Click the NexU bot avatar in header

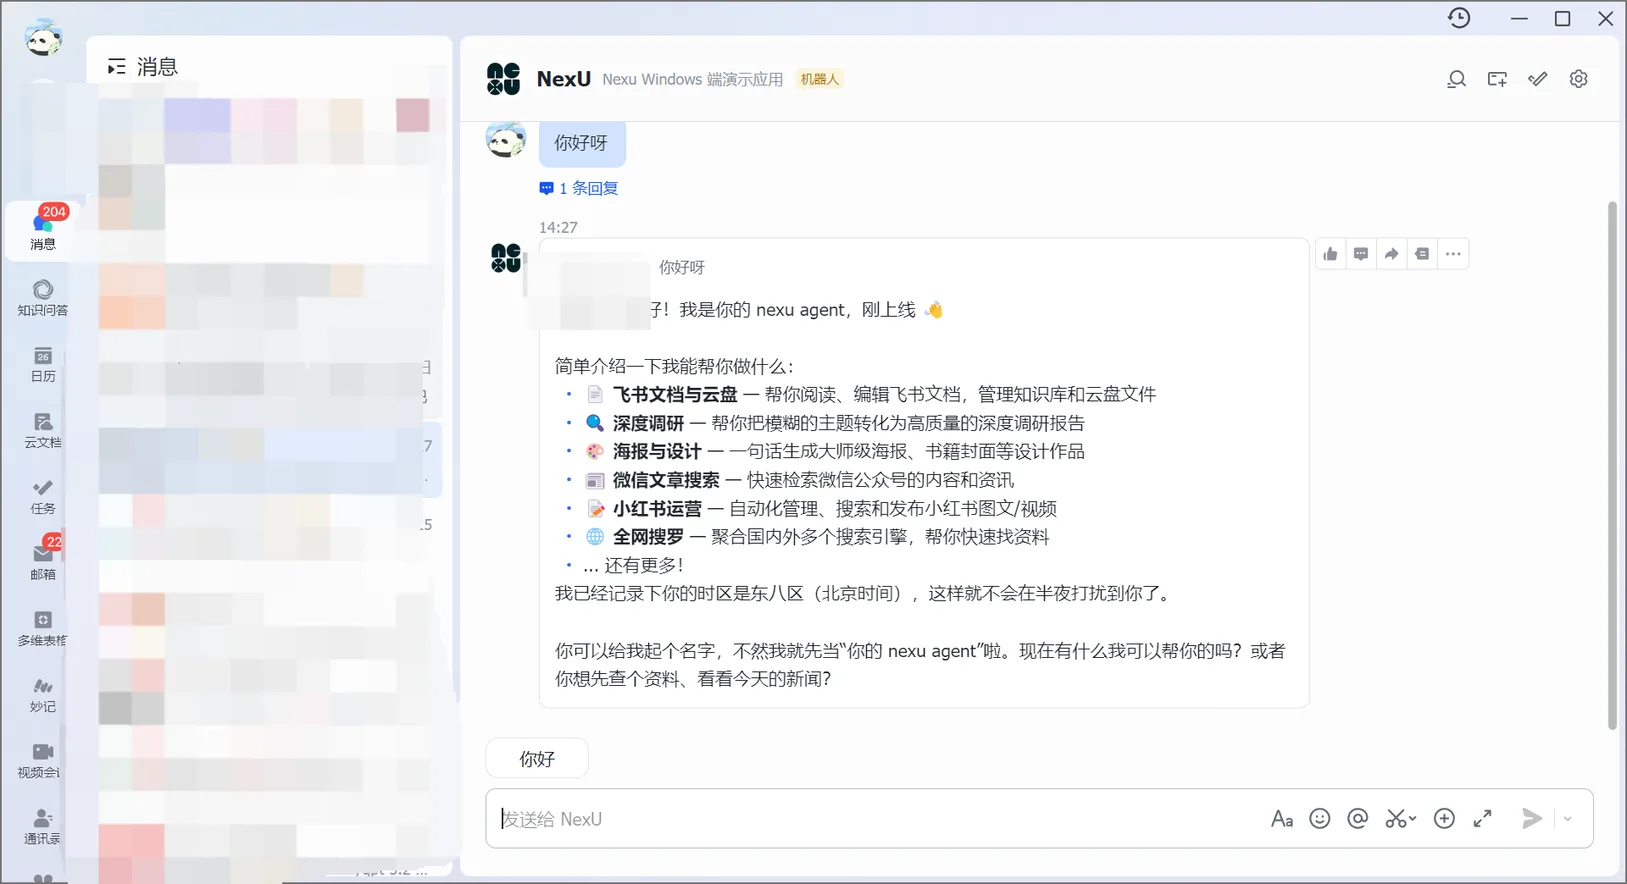click(x=504, y=79)
